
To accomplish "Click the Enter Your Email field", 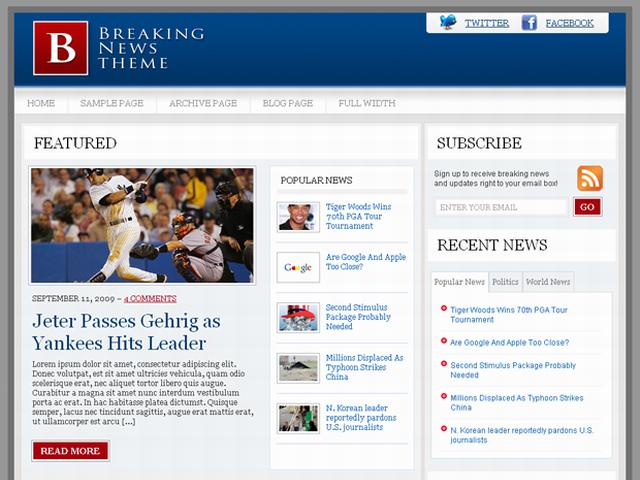I will [x=502, y=207].
